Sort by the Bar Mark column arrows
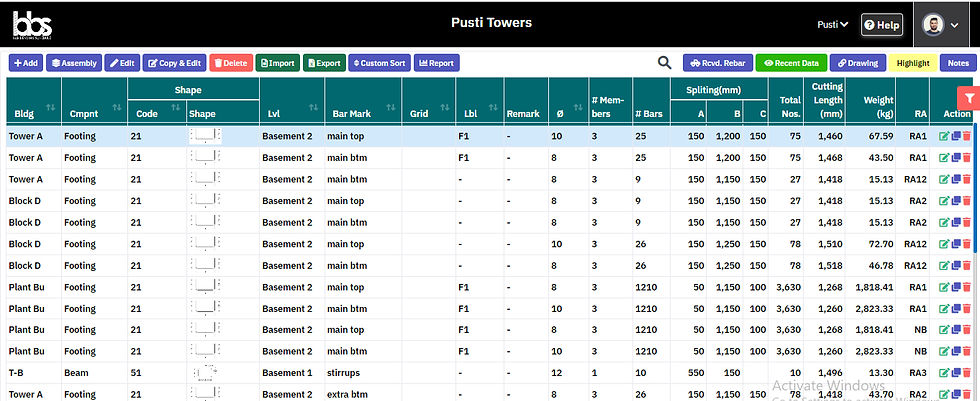The width and height of the screenshot is (980, 401). click(391, 107)
